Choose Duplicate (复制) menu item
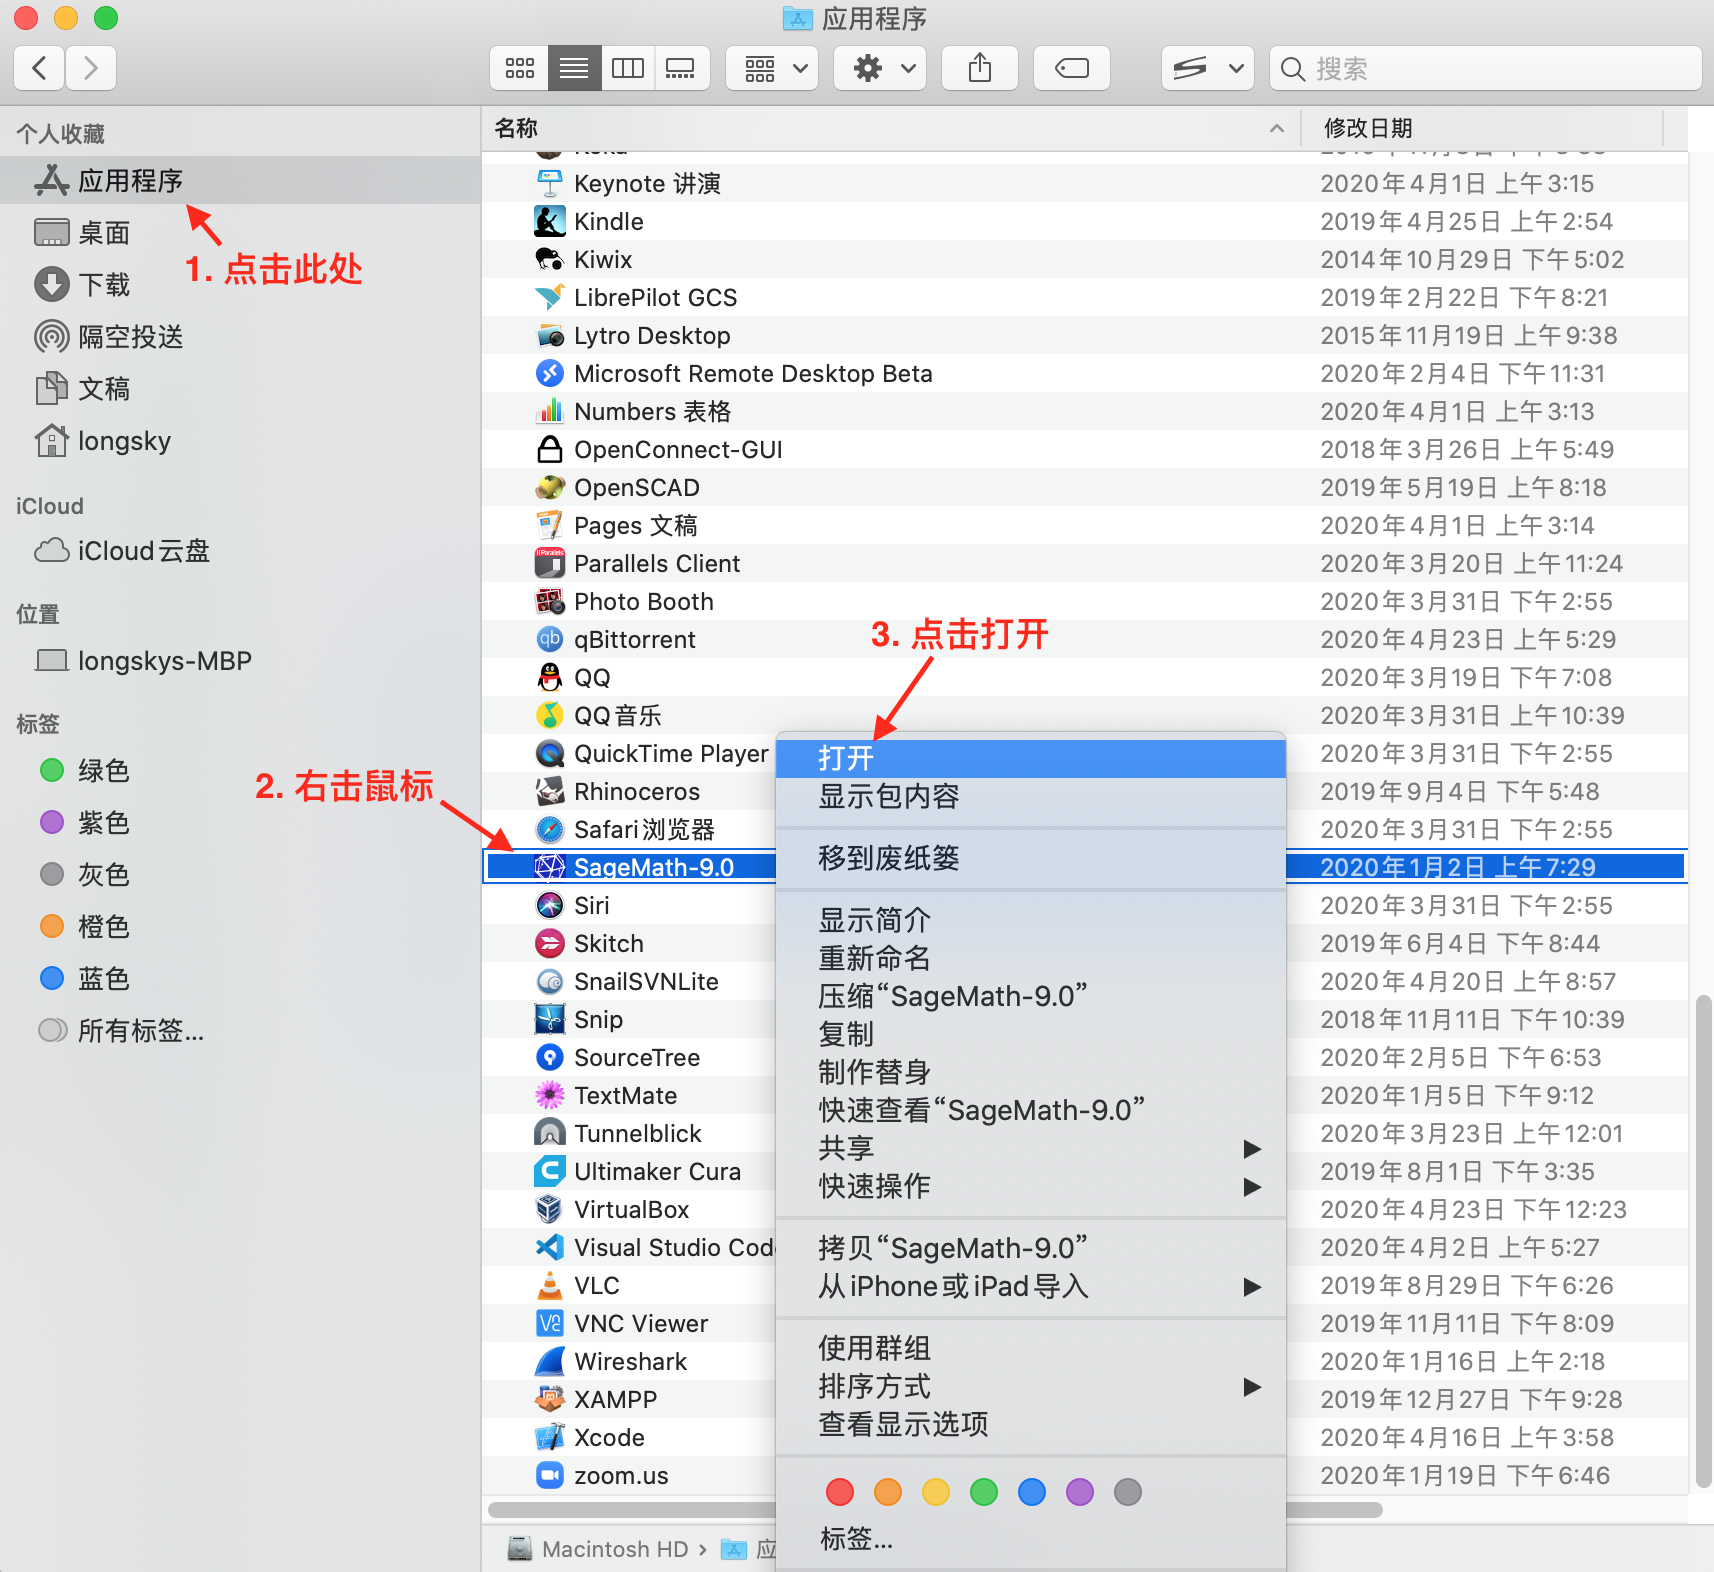 pyautogui.click(x=1031, y=1034)
